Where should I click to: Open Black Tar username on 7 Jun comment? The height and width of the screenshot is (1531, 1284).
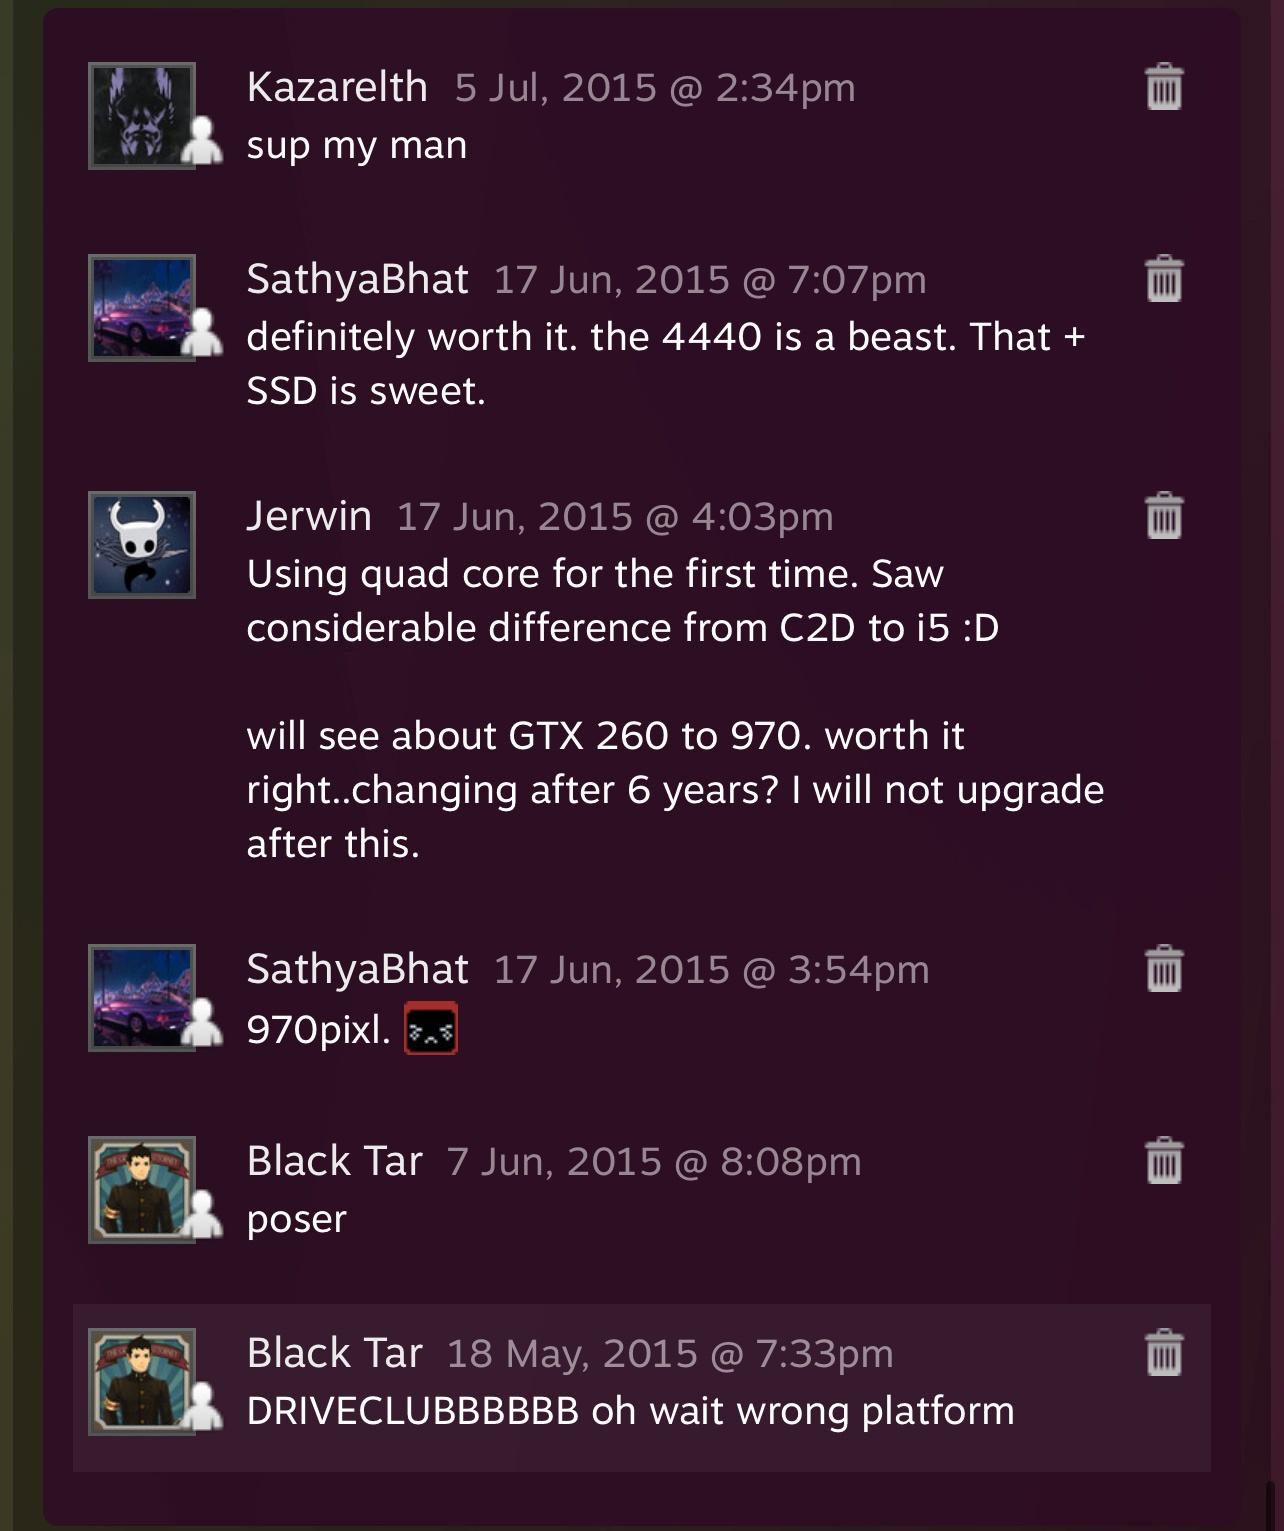334,1161
